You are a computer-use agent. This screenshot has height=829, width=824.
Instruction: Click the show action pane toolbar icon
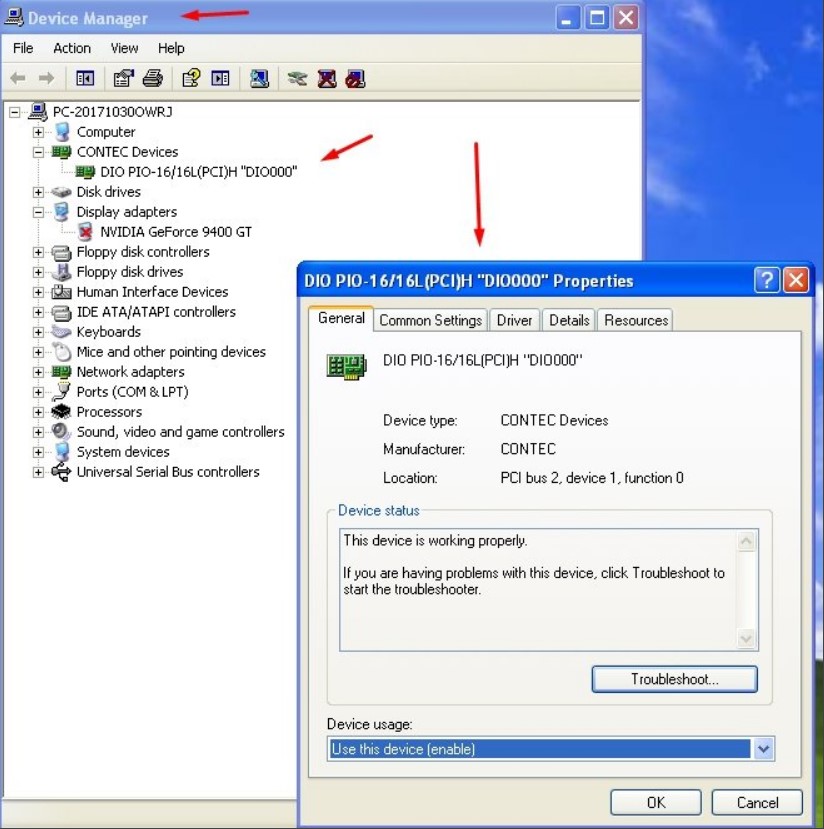point(220,79)
